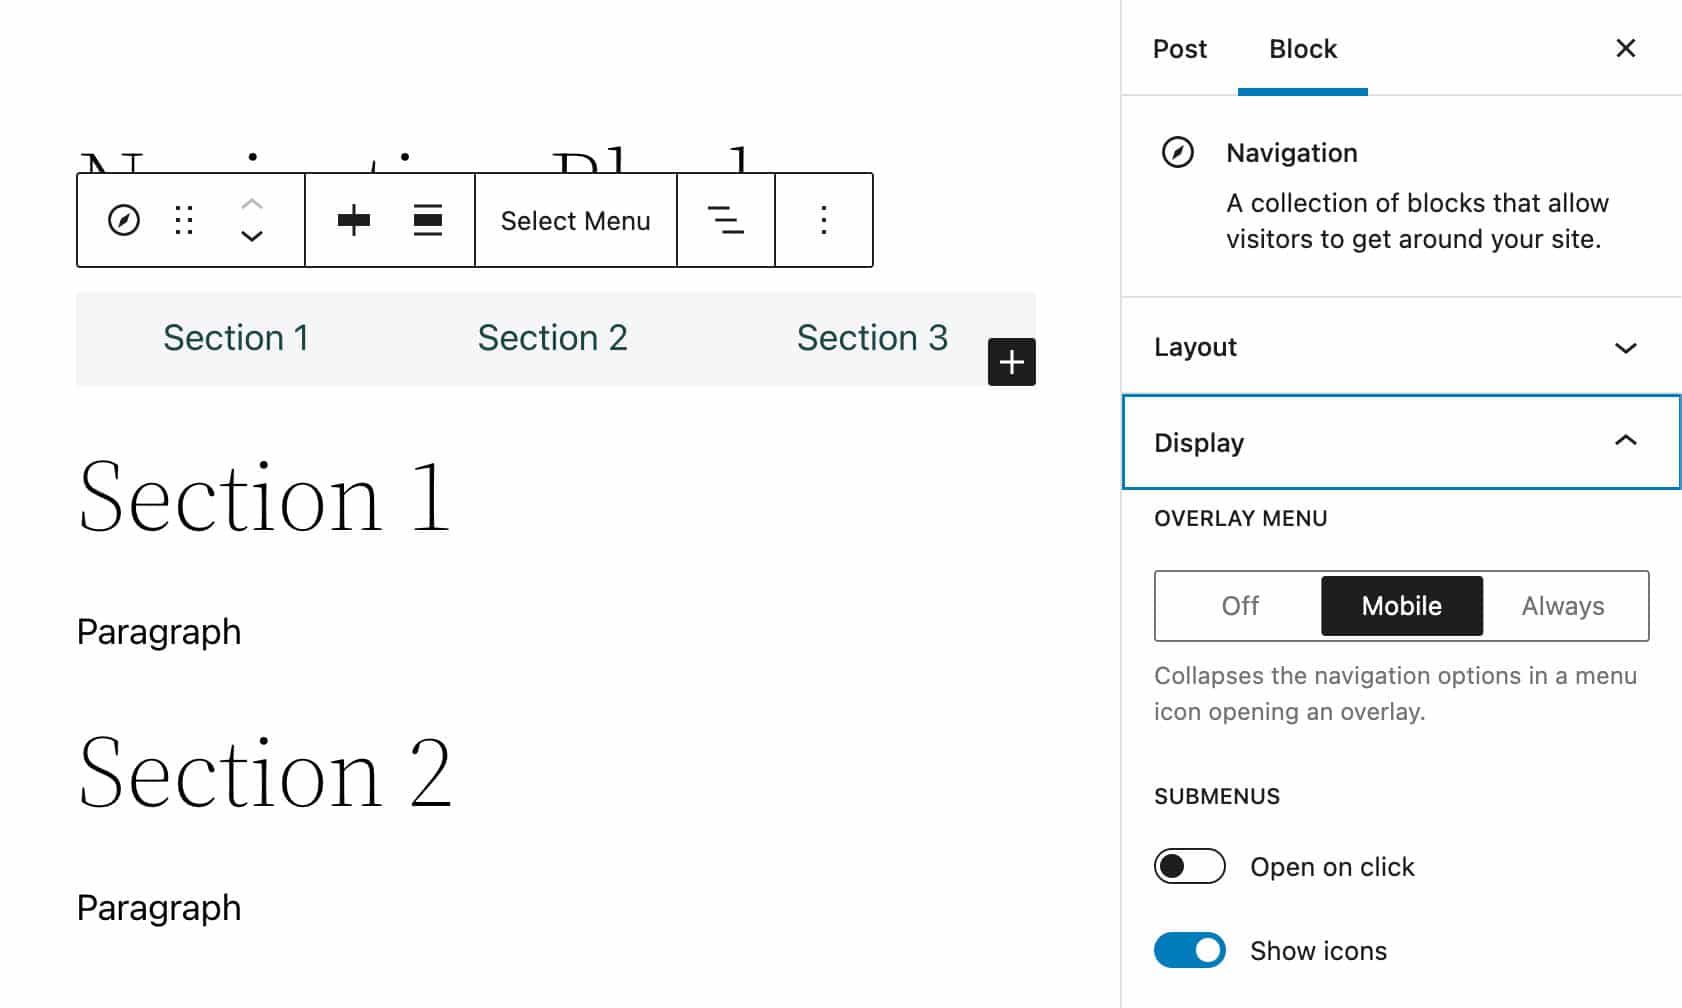Enable the Open on click toggle
This screenshot has height=1008, width=1682.
[1189, 866]
